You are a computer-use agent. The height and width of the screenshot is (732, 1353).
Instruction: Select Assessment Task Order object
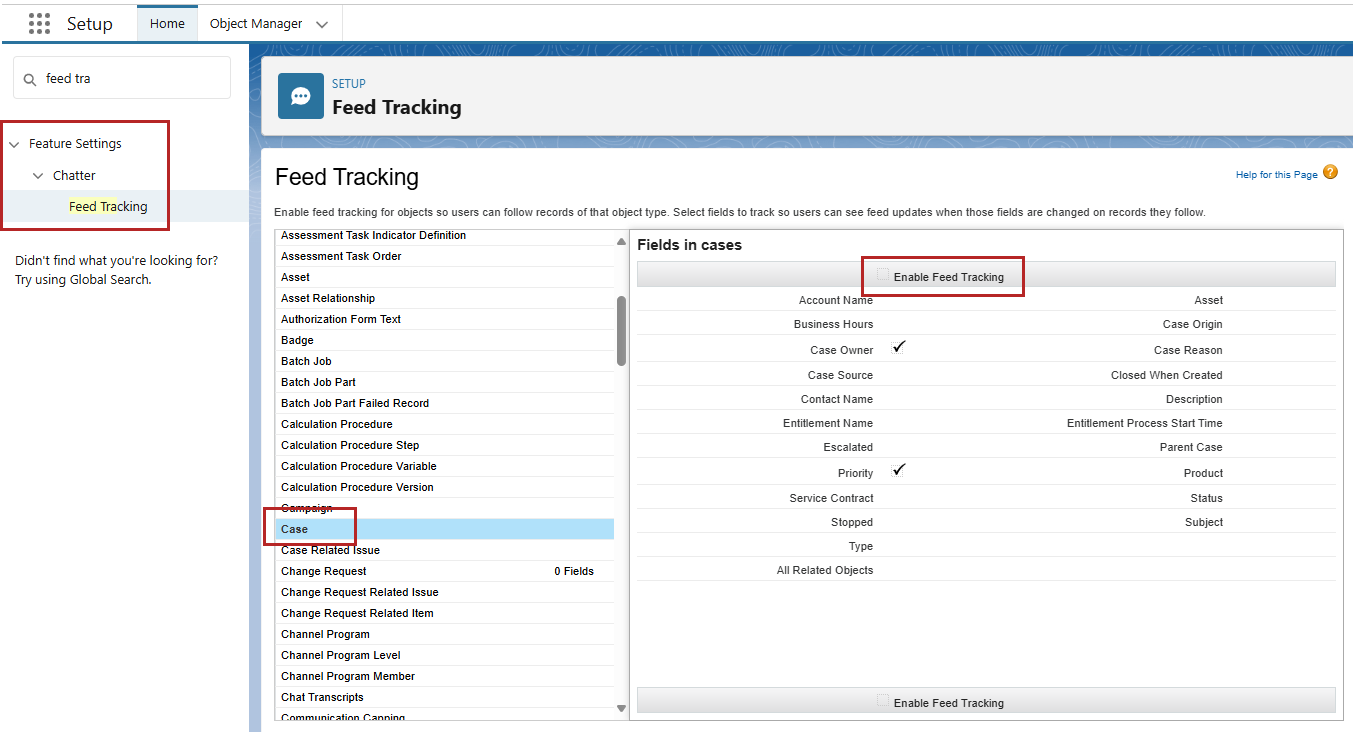point(445,256)
